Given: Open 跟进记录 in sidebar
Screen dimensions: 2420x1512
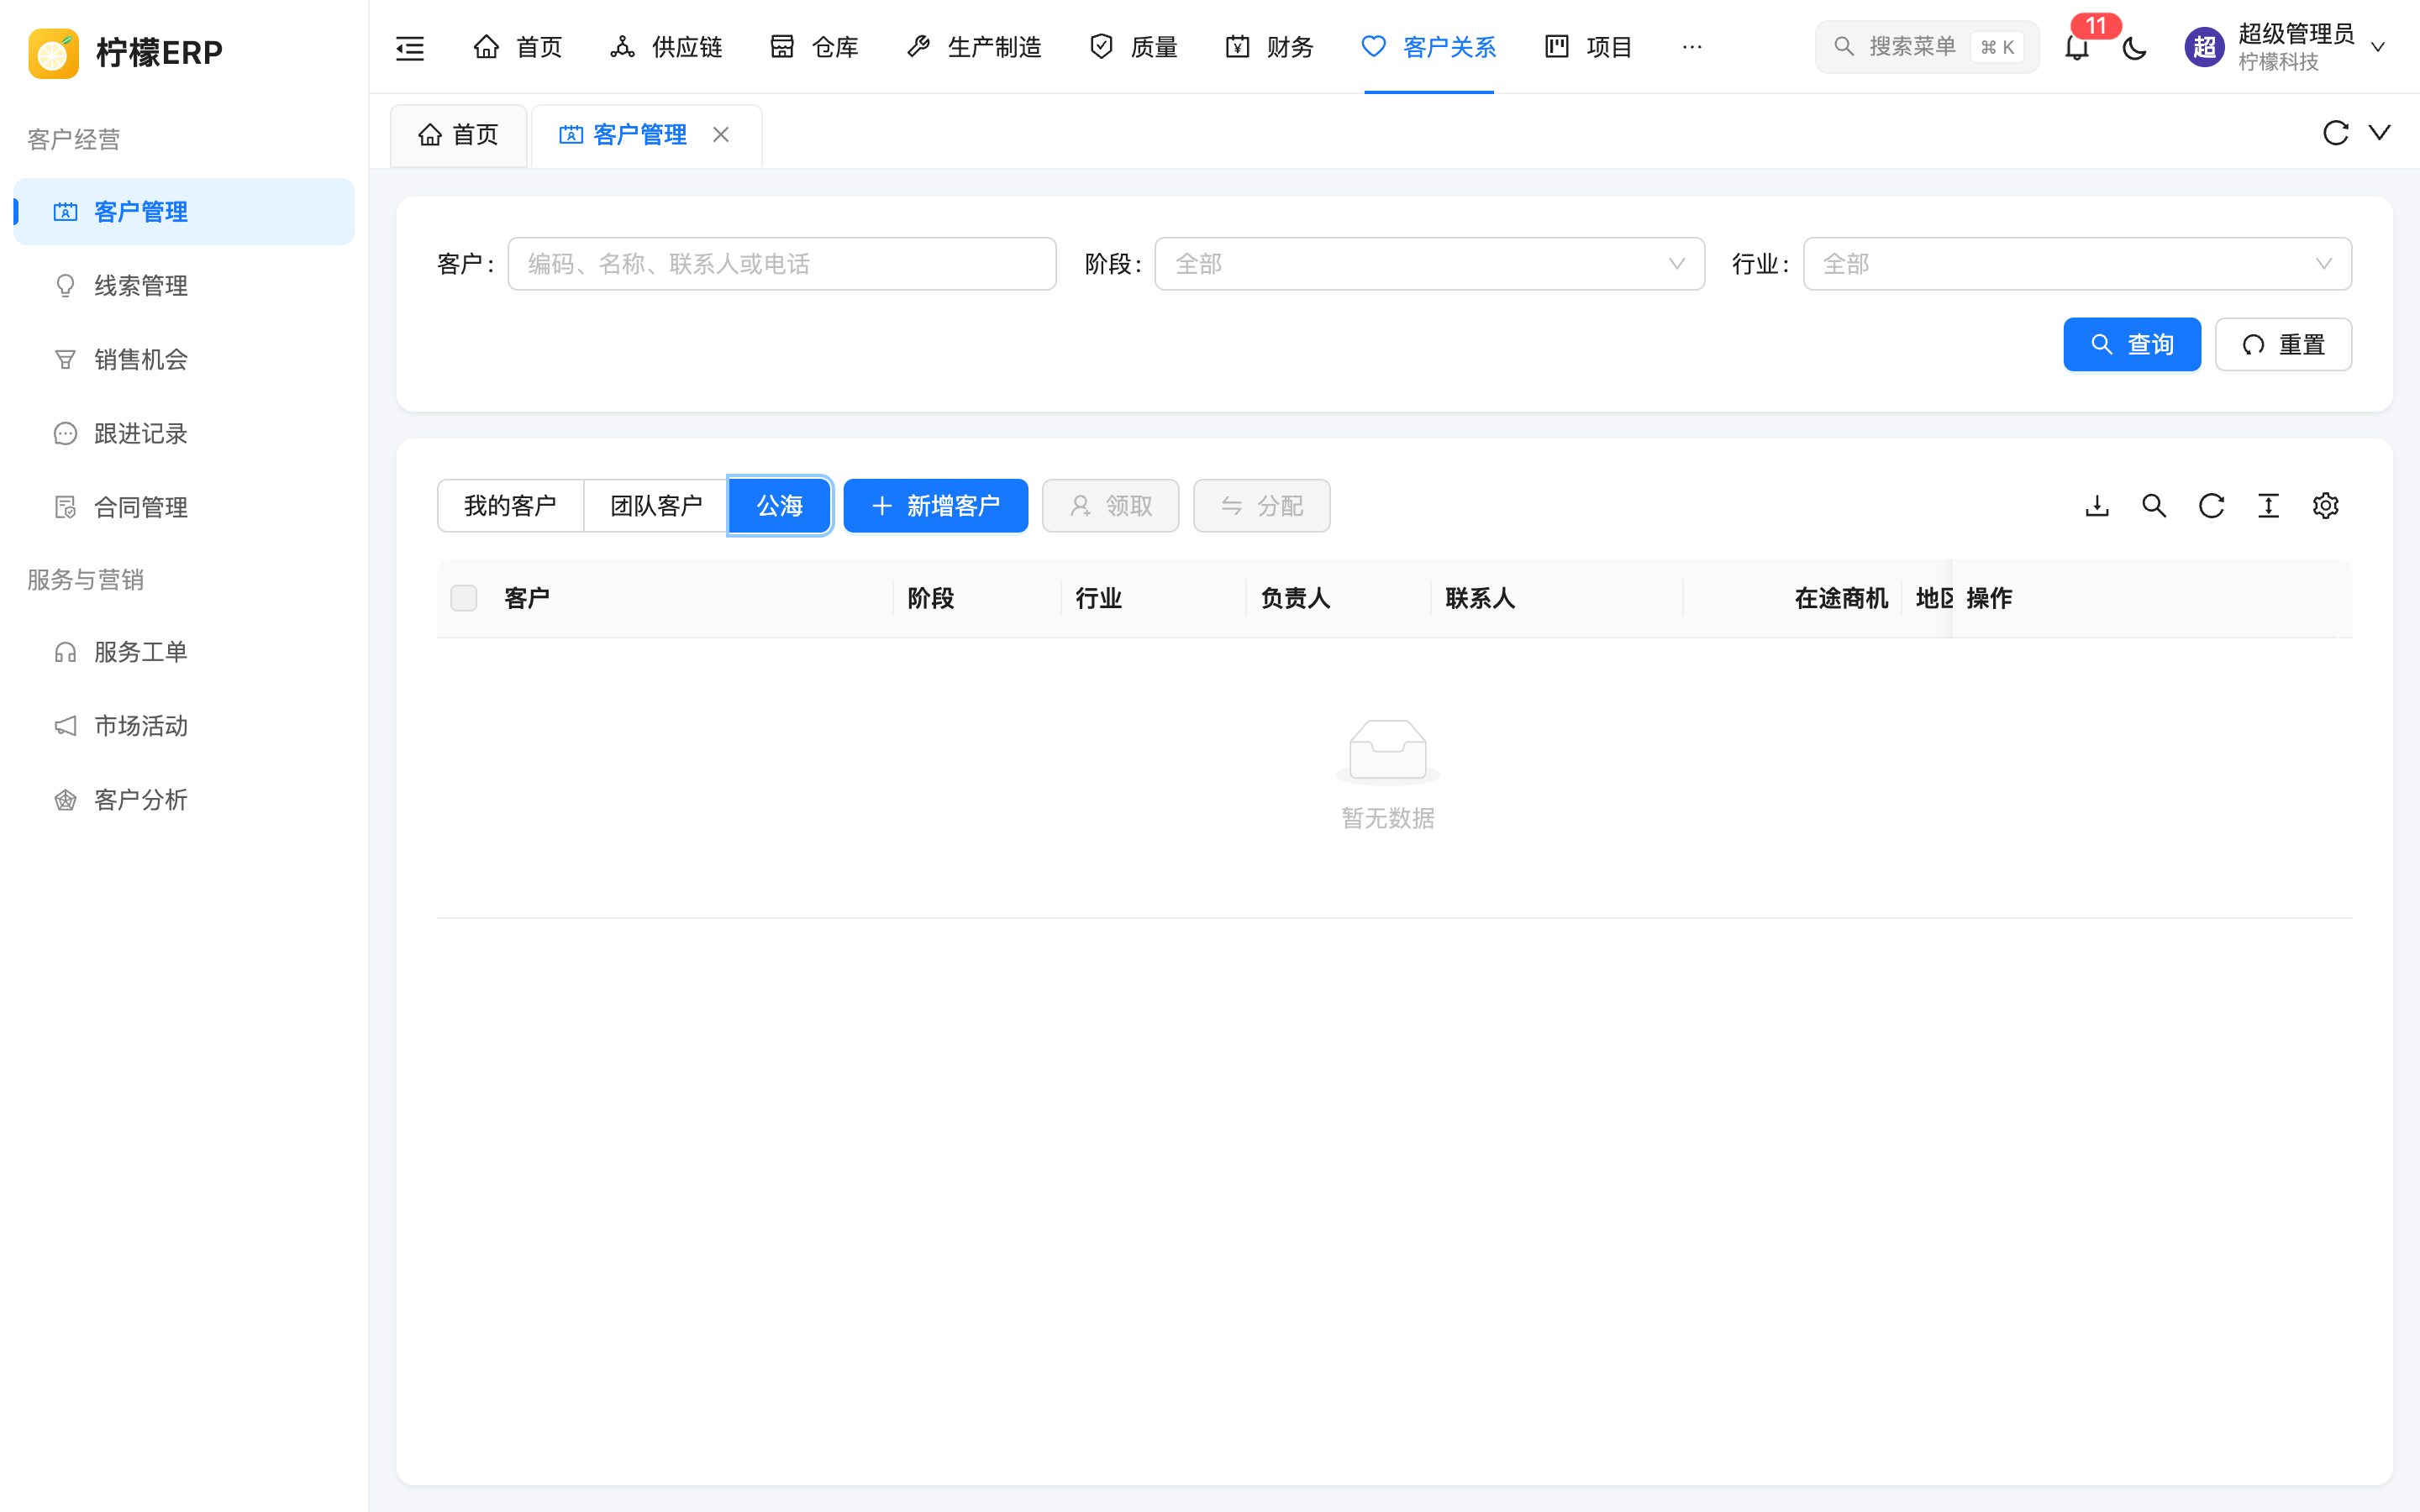Looking at the screenshot, I should coord(184,434).
